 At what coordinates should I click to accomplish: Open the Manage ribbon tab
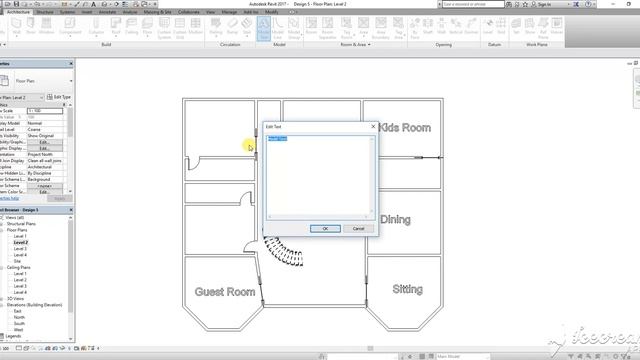[x=229, y=12]
